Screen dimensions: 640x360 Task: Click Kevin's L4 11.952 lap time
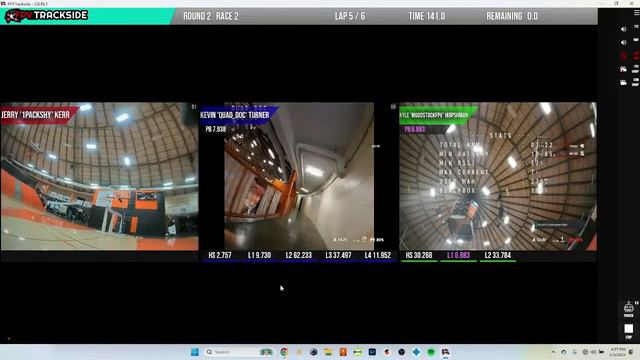[378, 256]
